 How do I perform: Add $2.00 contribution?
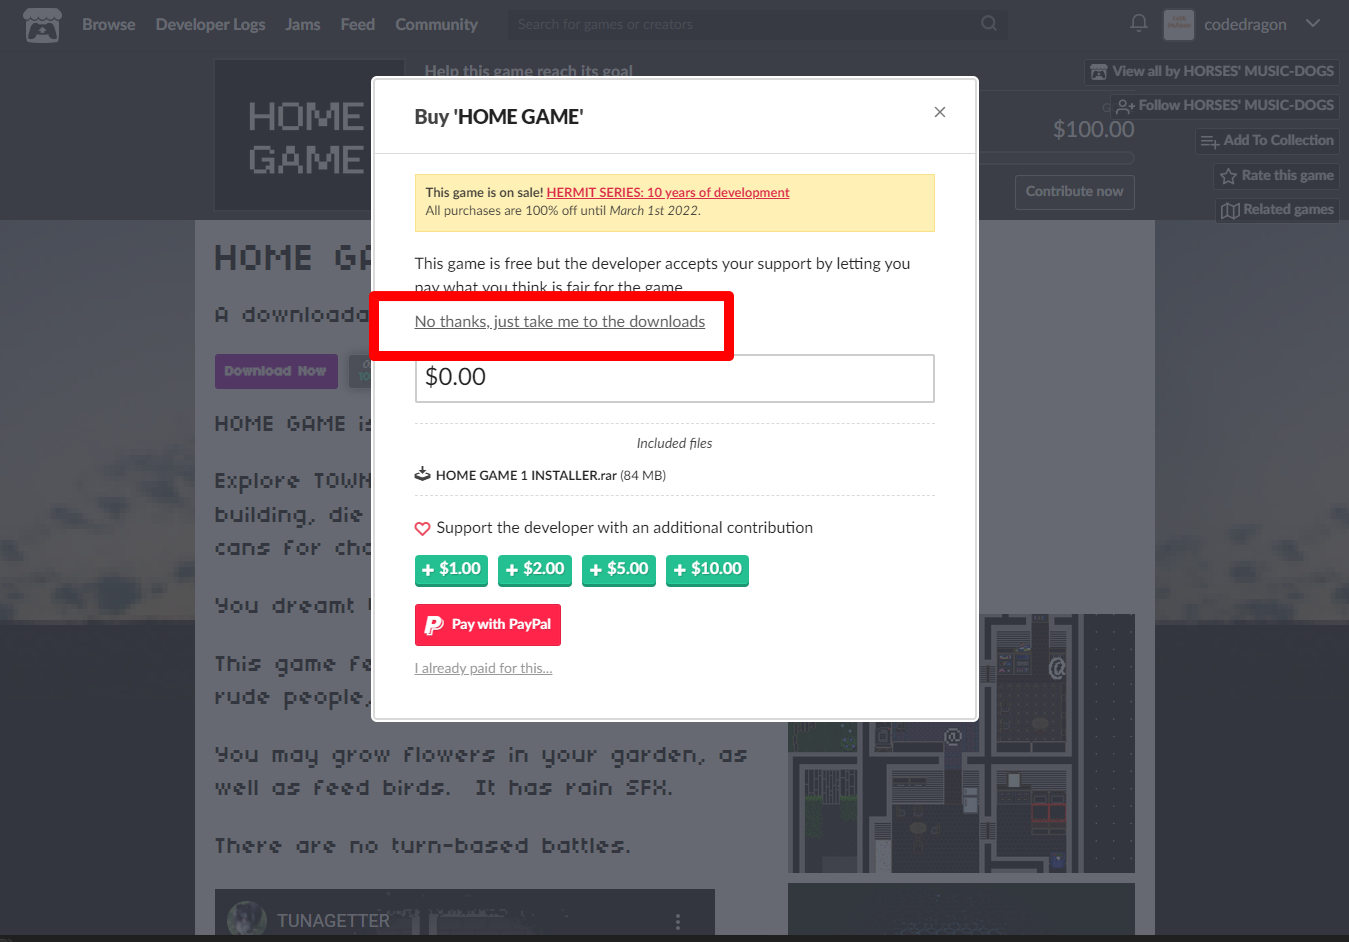[535, 570]
